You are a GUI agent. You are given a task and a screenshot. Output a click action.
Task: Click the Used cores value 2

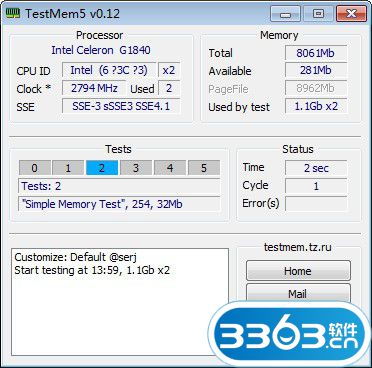pyautogui.click(x=169, y=88)
